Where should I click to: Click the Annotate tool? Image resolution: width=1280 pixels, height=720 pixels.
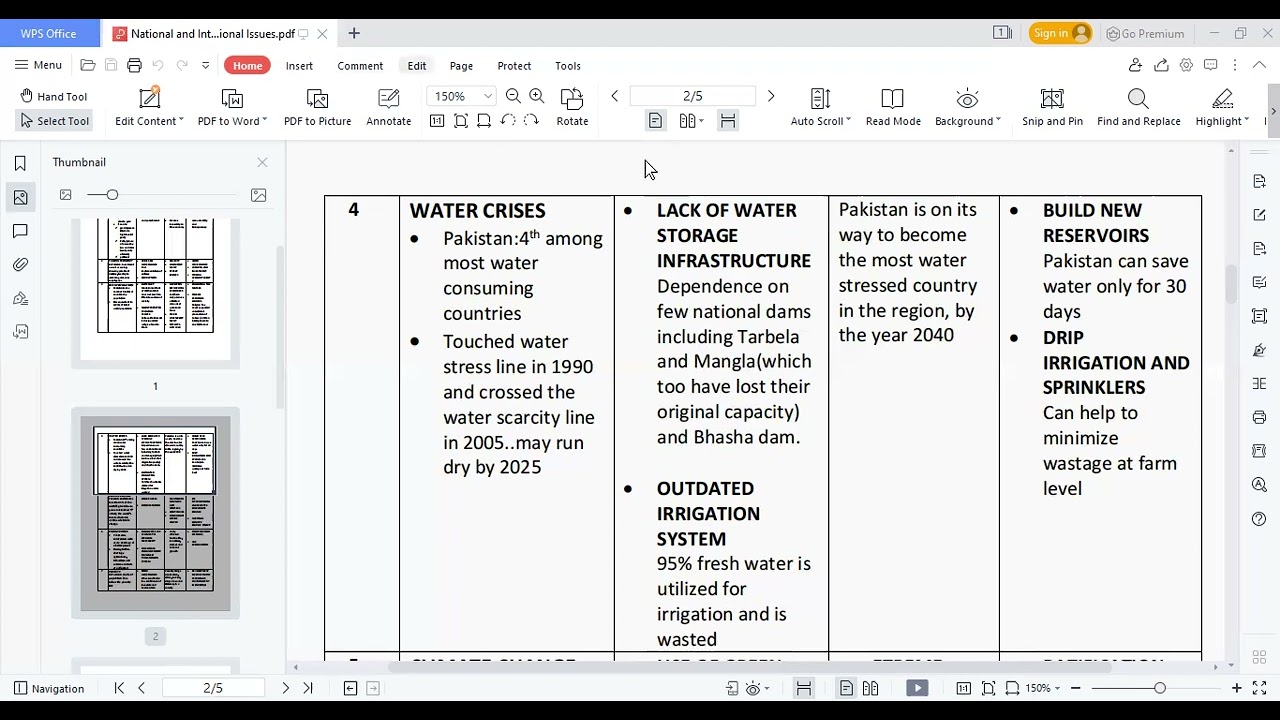click(x=388, y=107)
